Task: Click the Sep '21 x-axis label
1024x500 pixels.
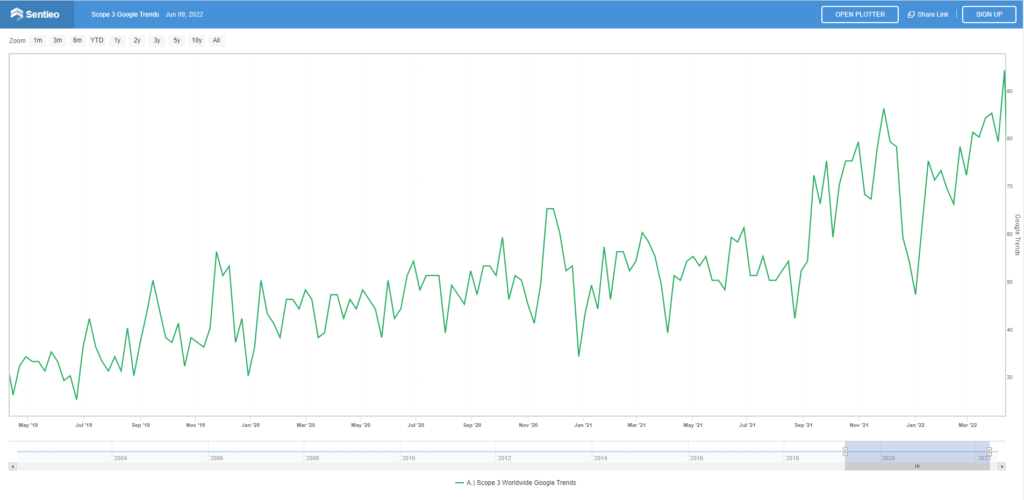Action: 804,425
